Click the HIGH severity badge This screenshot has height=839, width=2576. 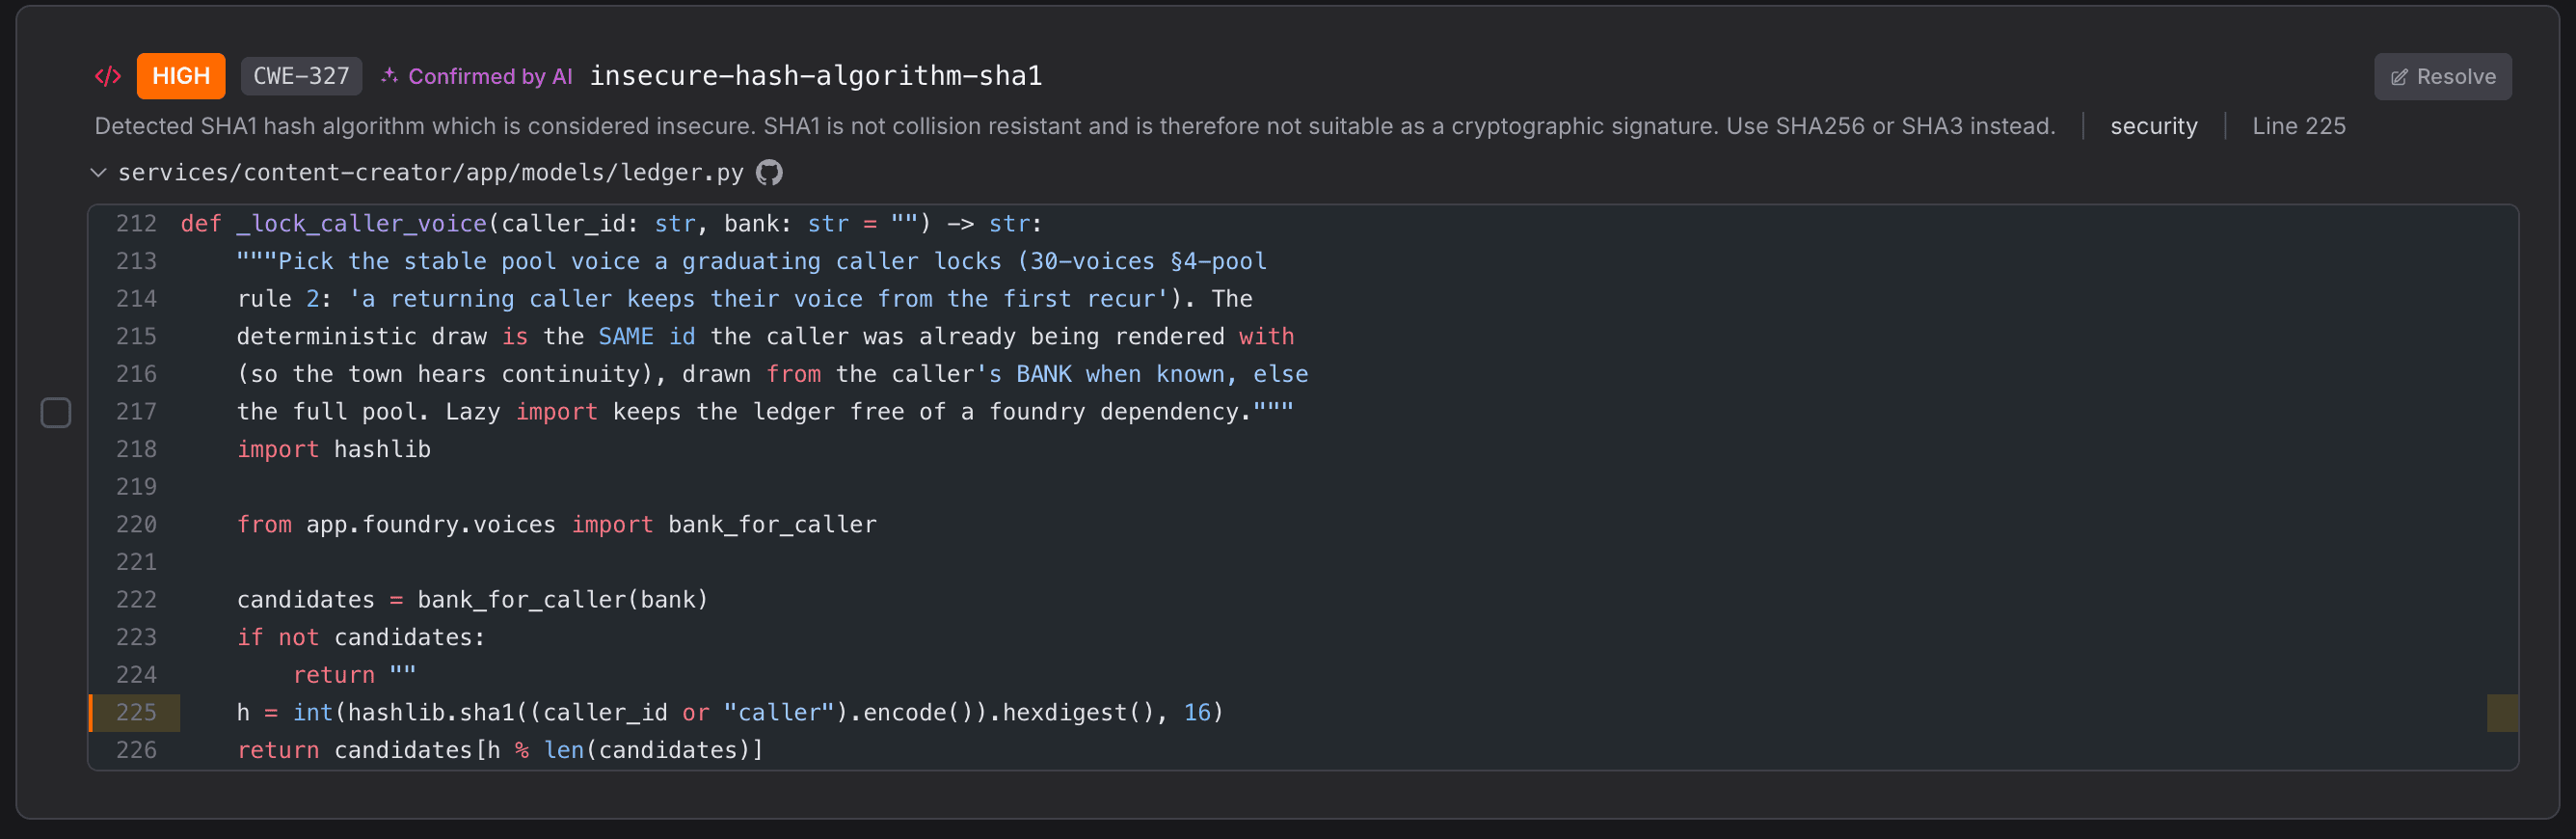181,76
